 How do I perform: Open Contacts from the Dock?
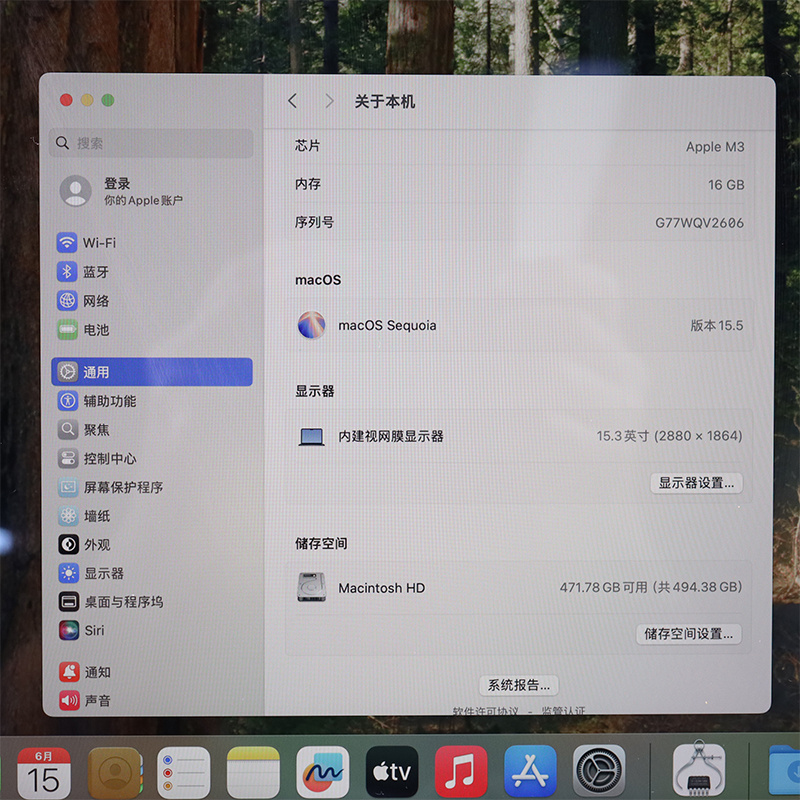115,772
